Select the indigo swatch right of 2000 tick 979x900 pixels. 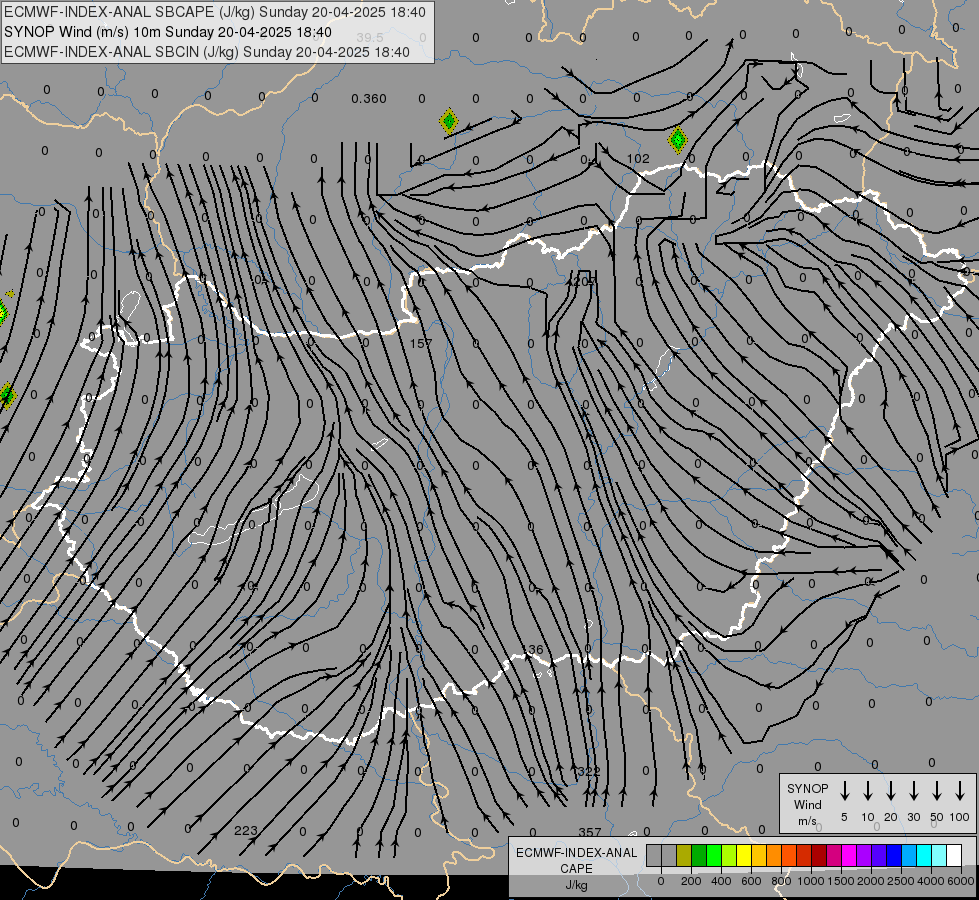tap(879, 855)
